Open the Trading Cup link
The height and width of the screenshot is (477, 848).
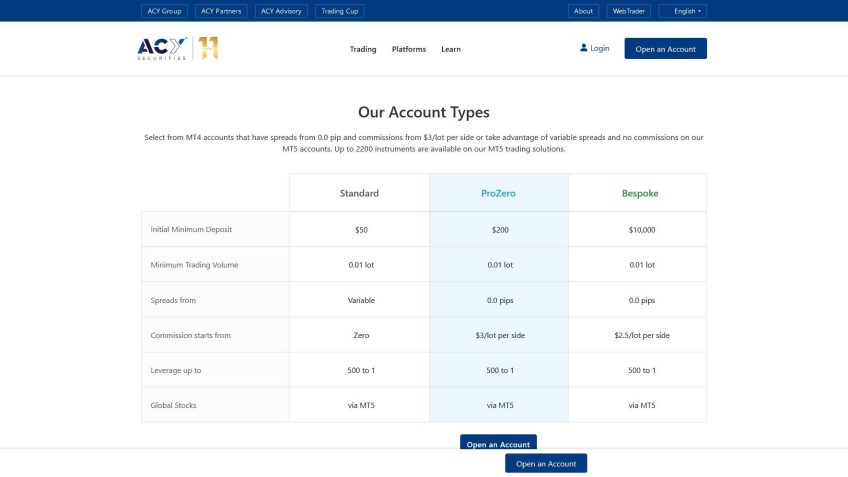tap(340, 11)
